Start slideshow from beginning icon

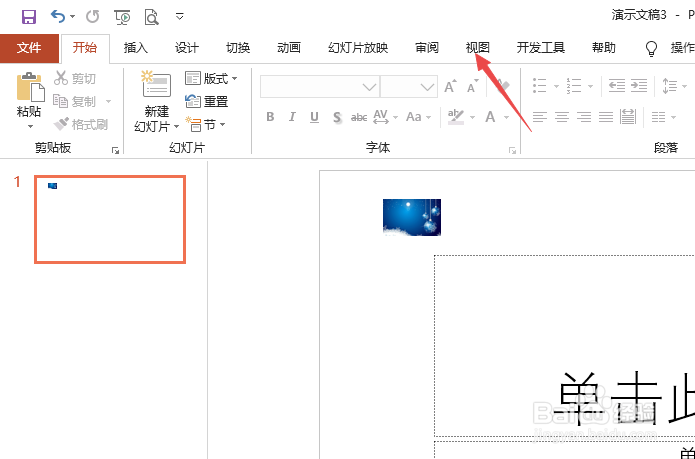(122, 17)
